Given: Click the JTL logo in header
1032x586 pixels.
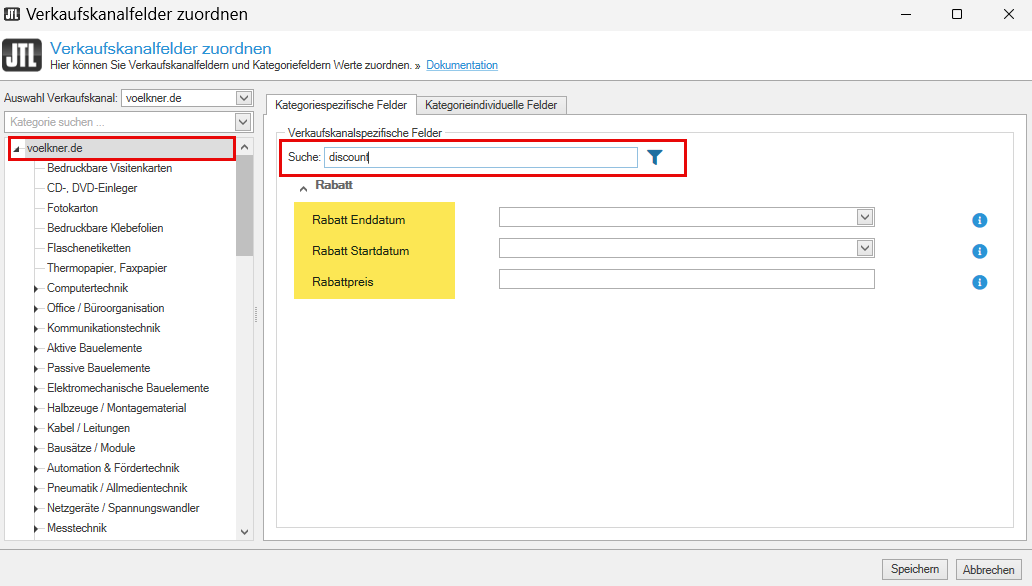Looking at the screenshot, I should click(23, 56).
